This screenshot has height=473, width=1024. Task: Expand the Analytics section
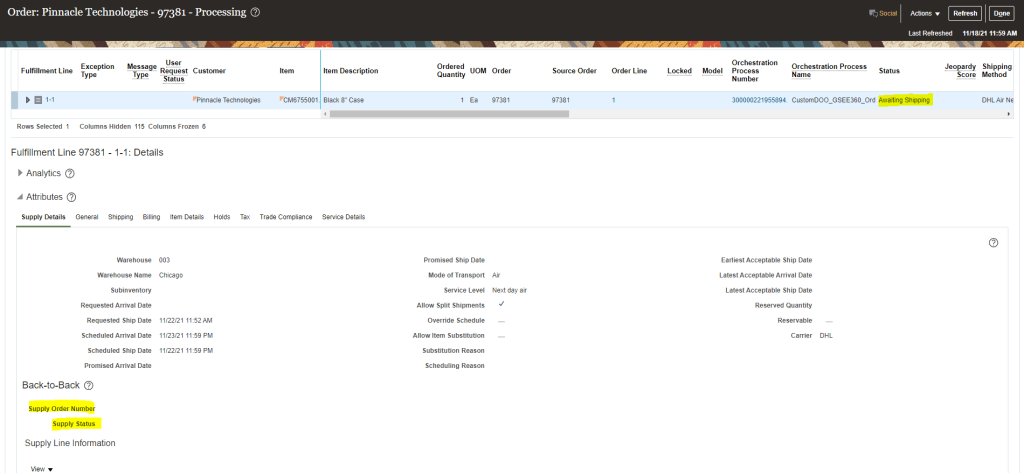tap(20, 173)
